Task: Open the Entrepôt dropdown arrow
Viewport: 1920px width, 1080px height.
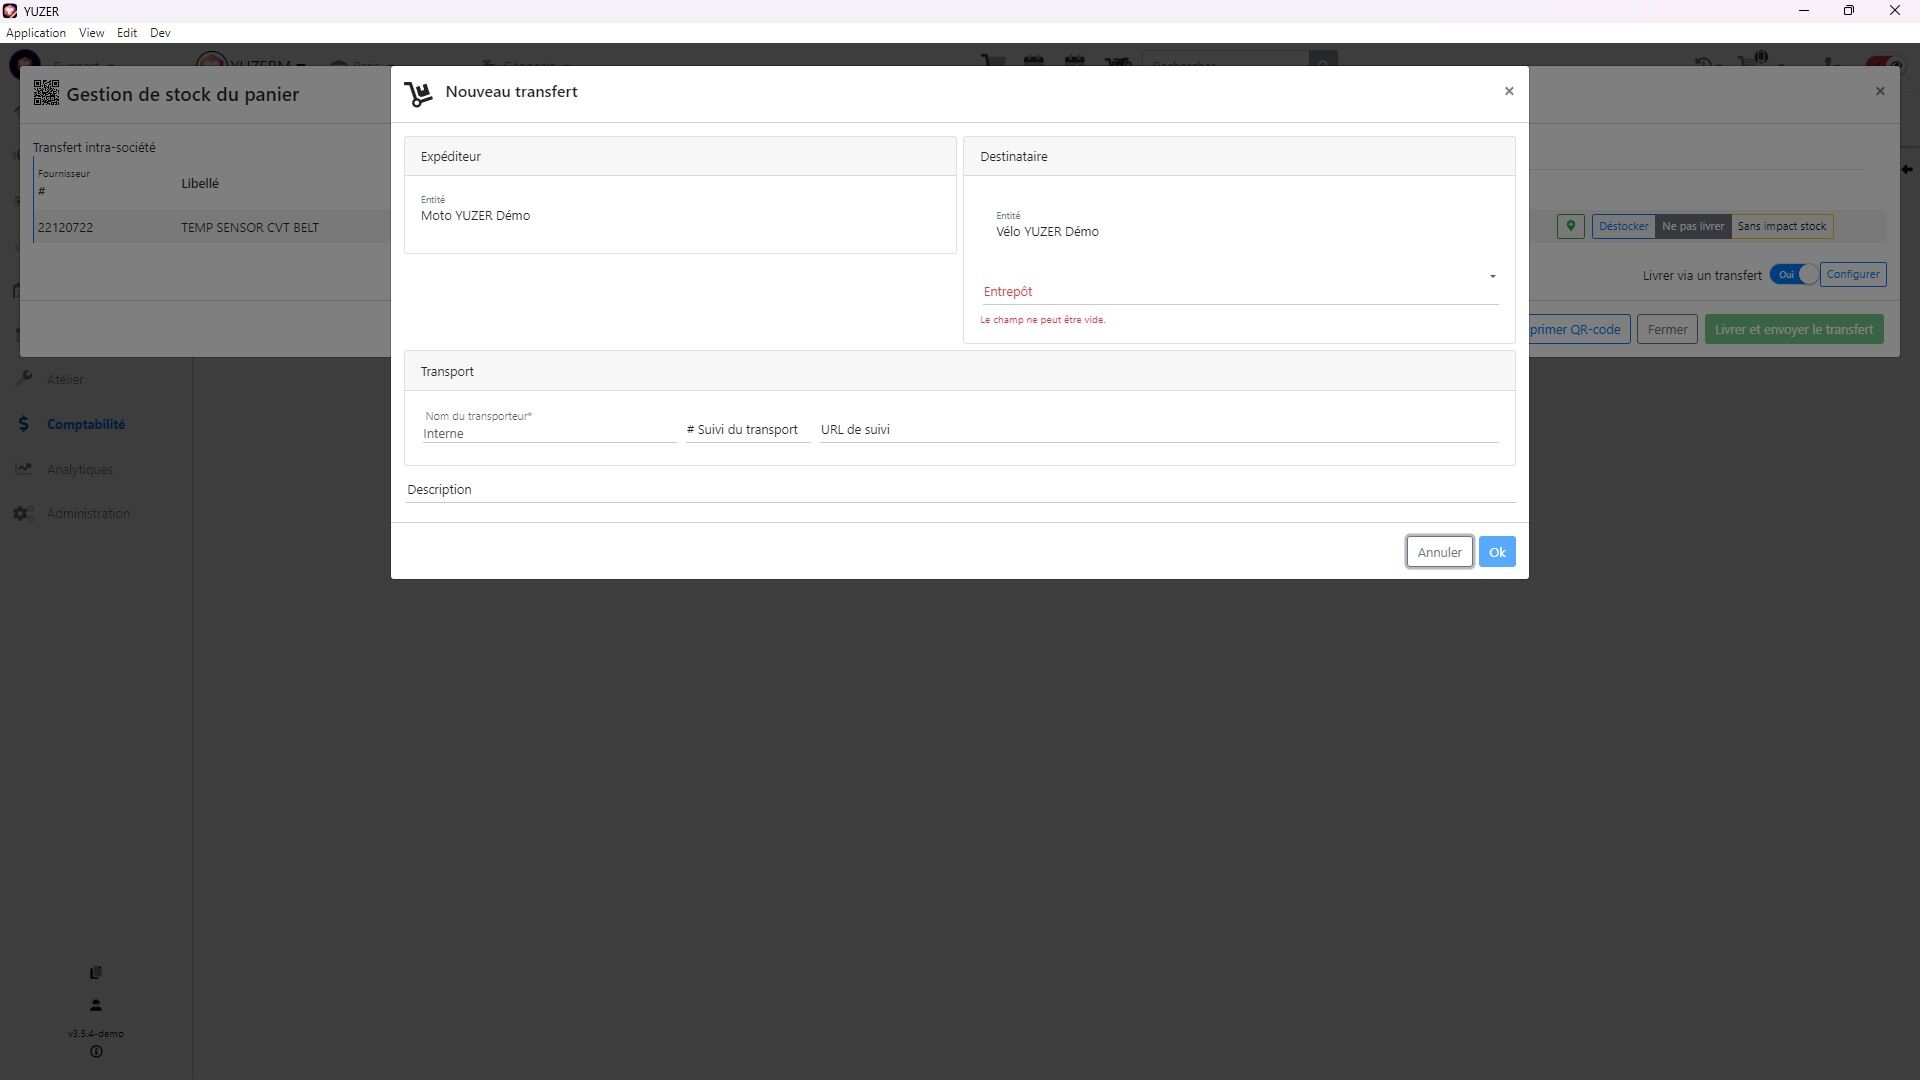Action: click(x=1492, y=277)
